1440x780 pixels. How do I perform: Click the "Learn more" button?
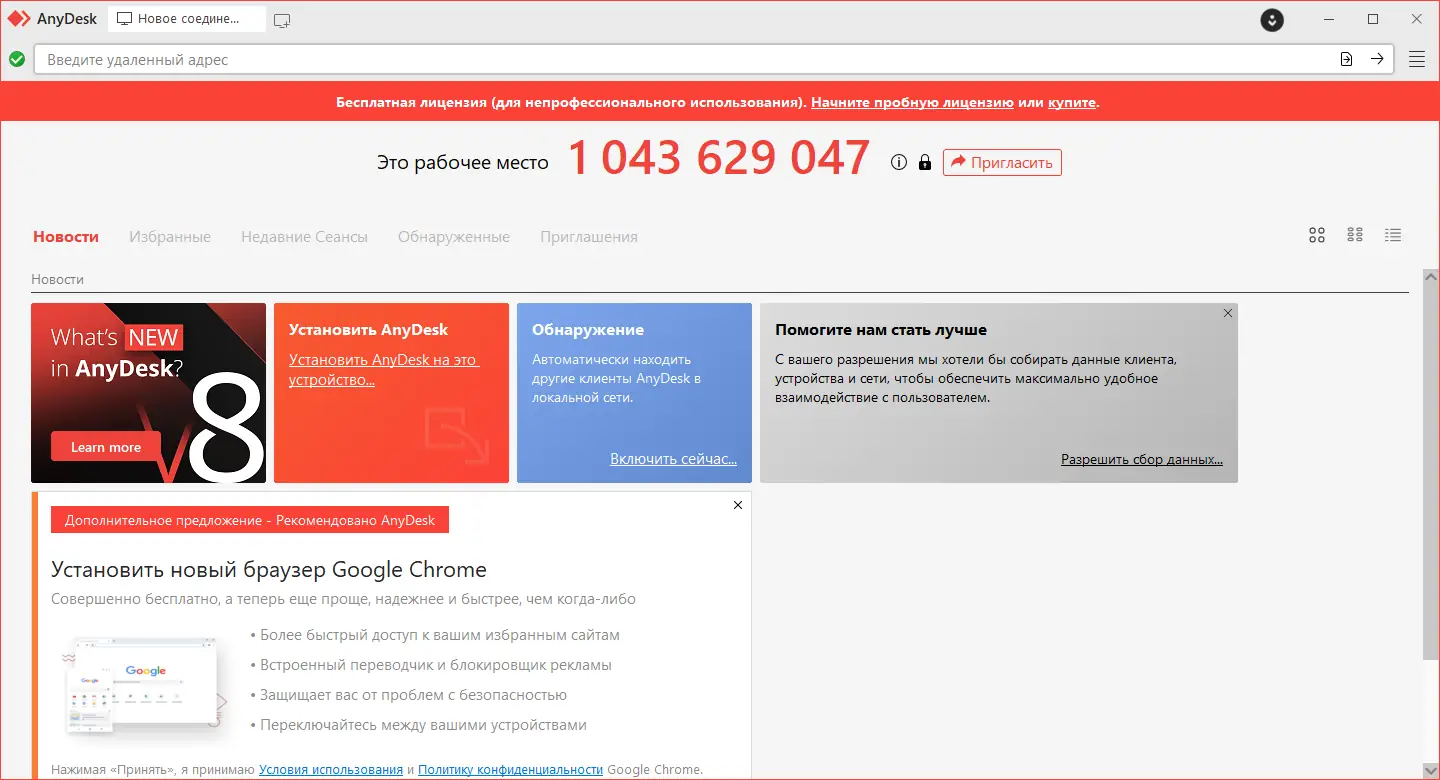click(x=106, y=447)
